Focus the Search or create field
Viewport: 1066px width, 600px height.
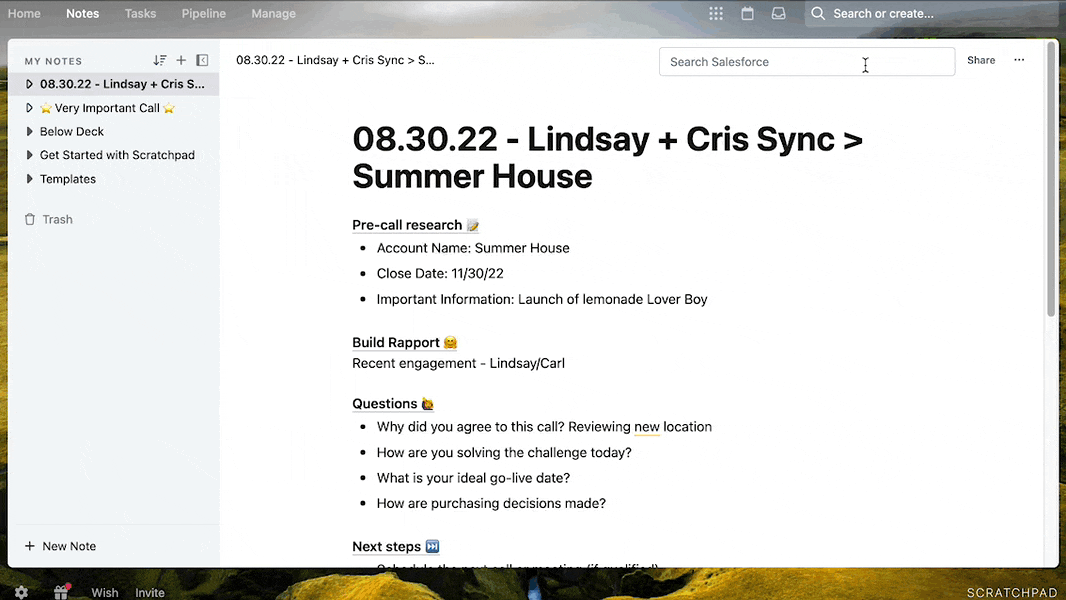[x=929, y=14]
